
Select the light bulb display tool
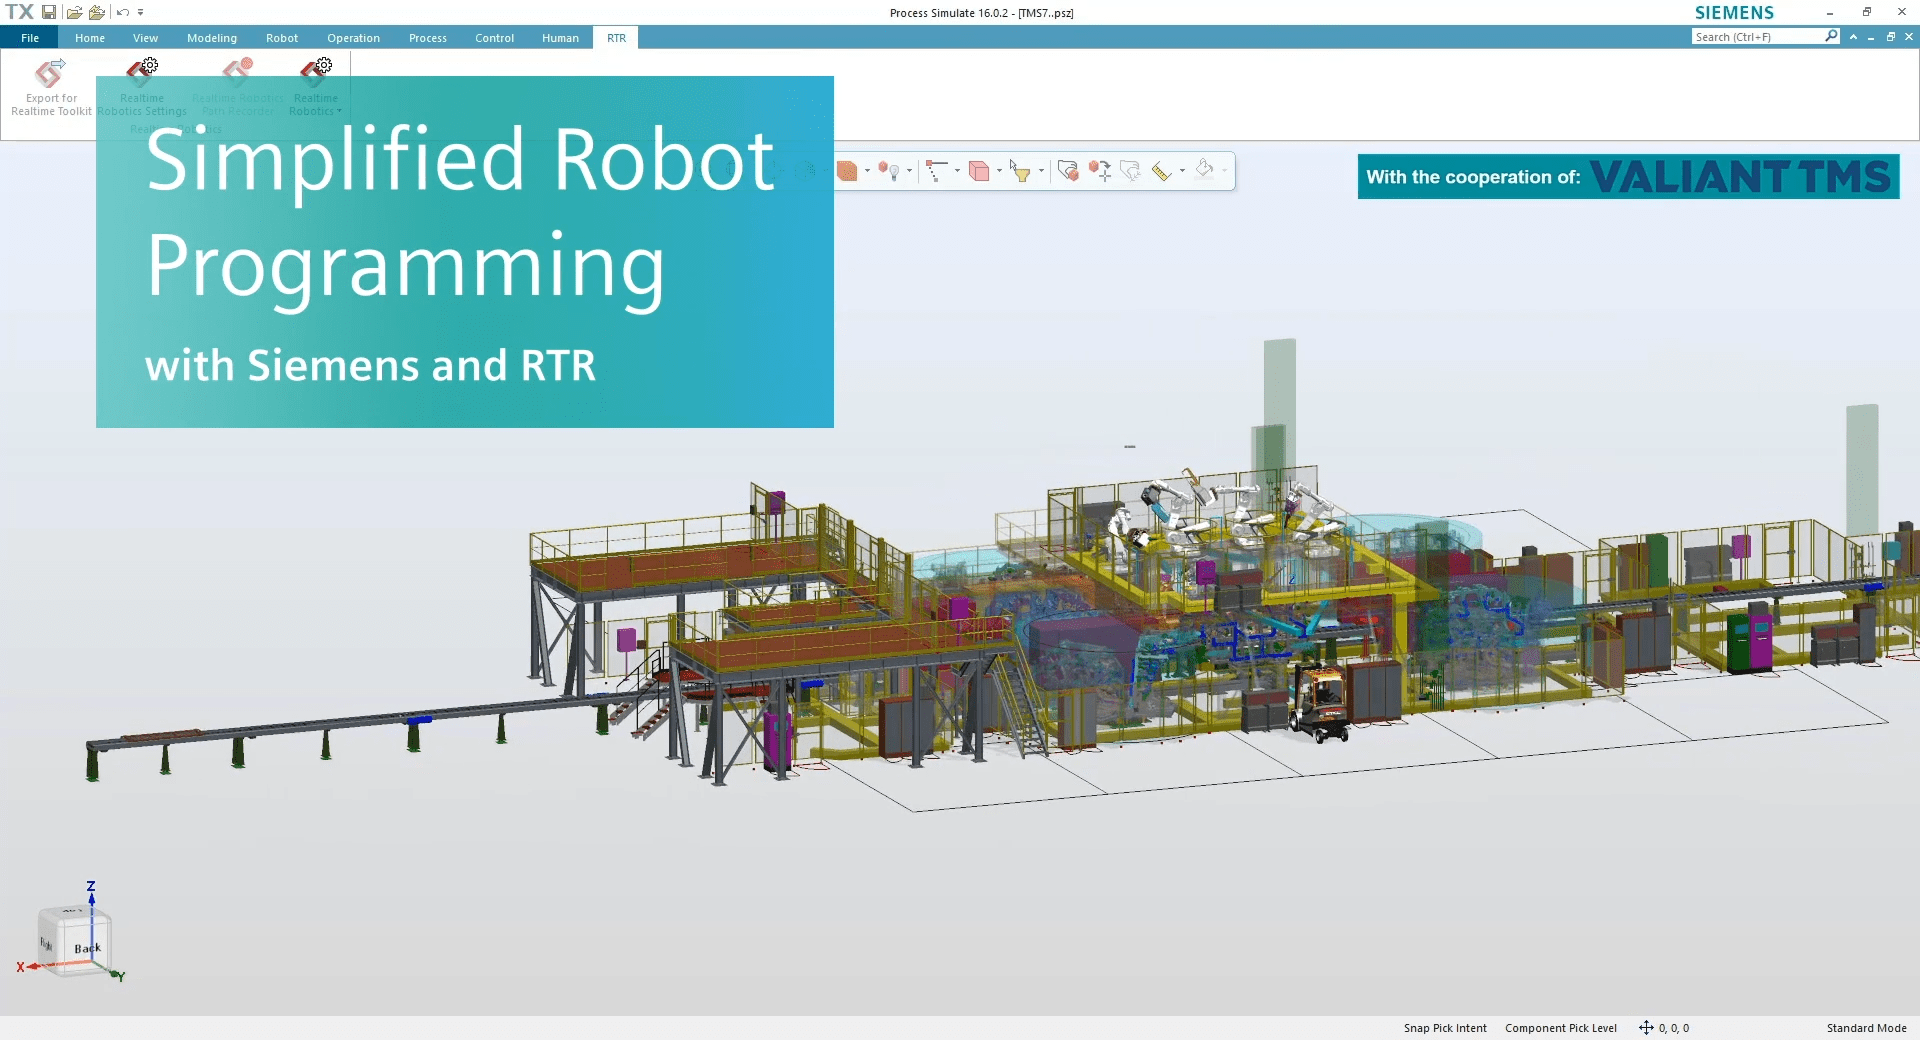click(x=893, y=171)
